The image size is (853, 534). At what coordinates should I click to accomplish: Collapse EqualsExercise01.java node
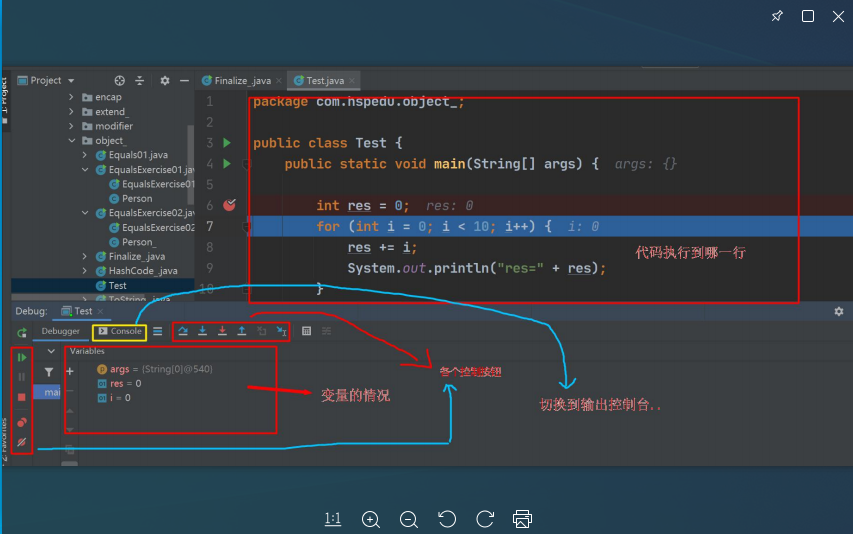tap(85, 170)
